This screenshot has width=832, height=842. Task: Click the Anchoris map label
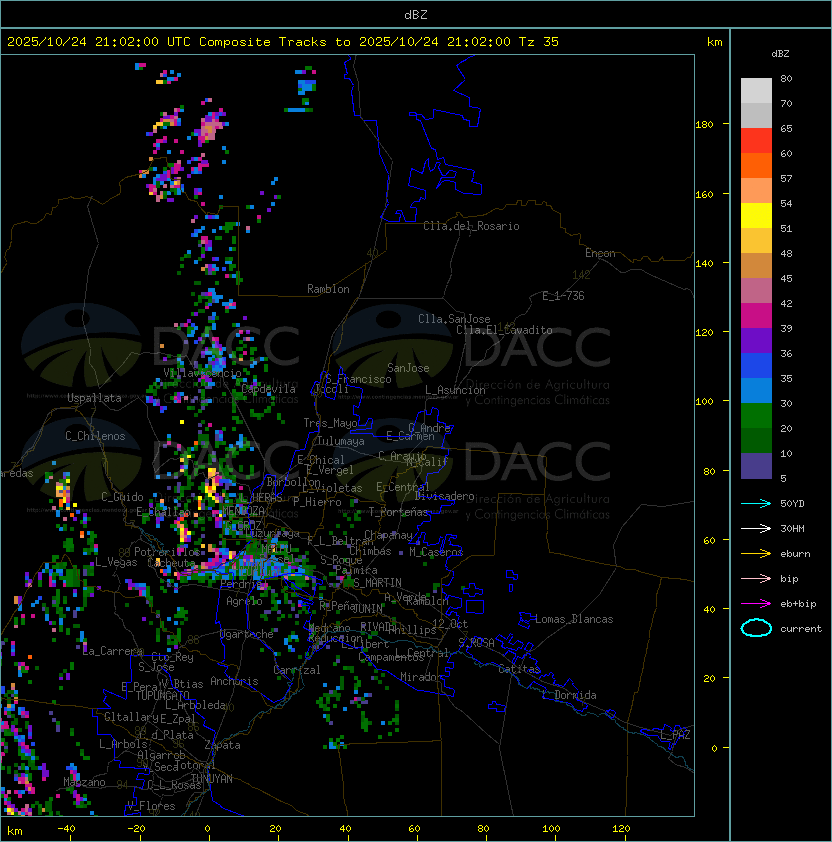pos(234,681)
